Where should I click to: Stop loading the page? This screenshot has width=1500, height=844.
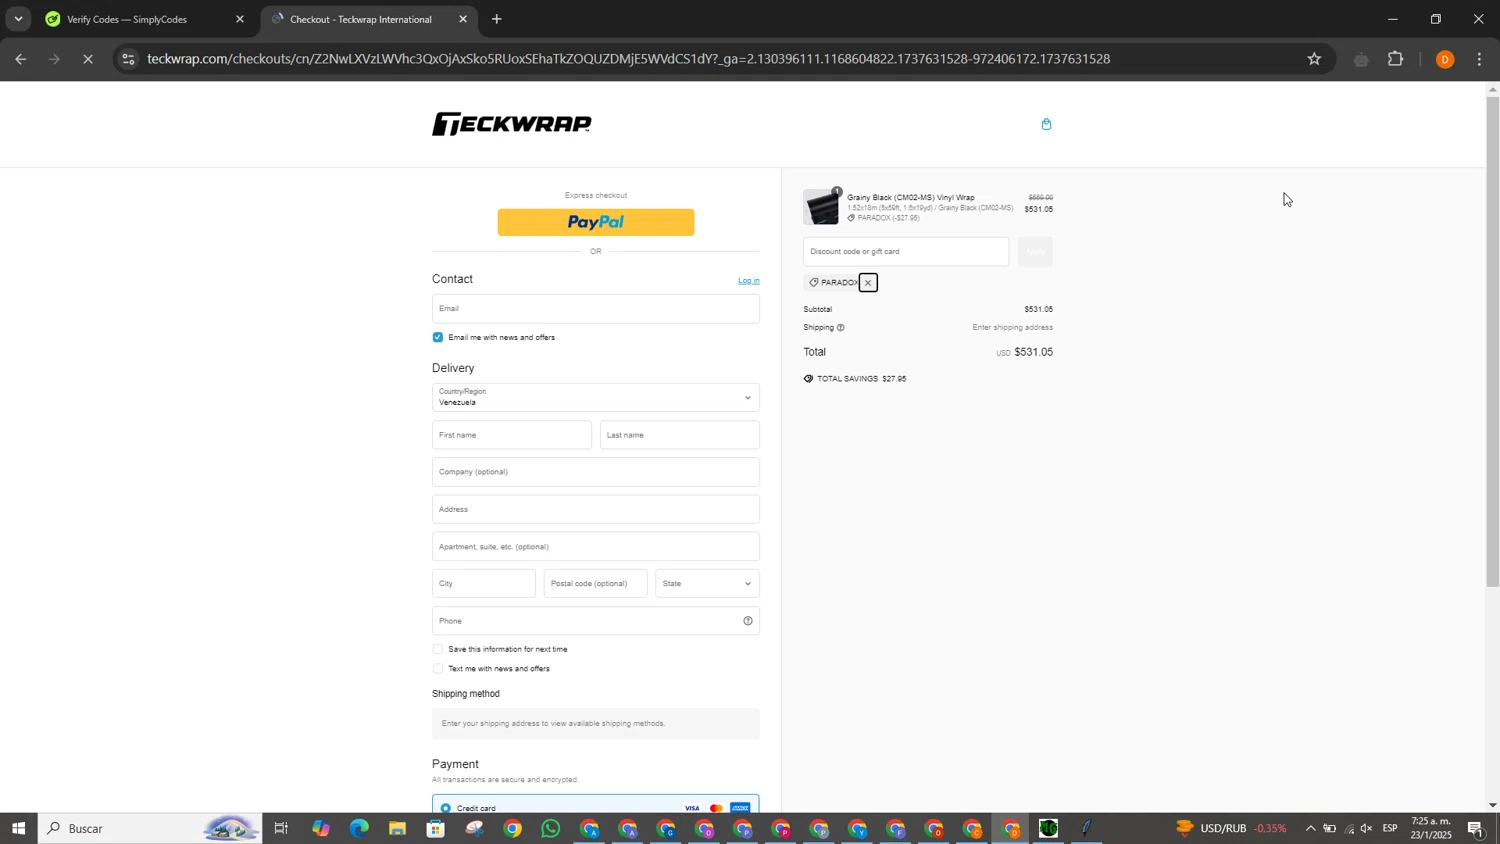pos(88,59)
